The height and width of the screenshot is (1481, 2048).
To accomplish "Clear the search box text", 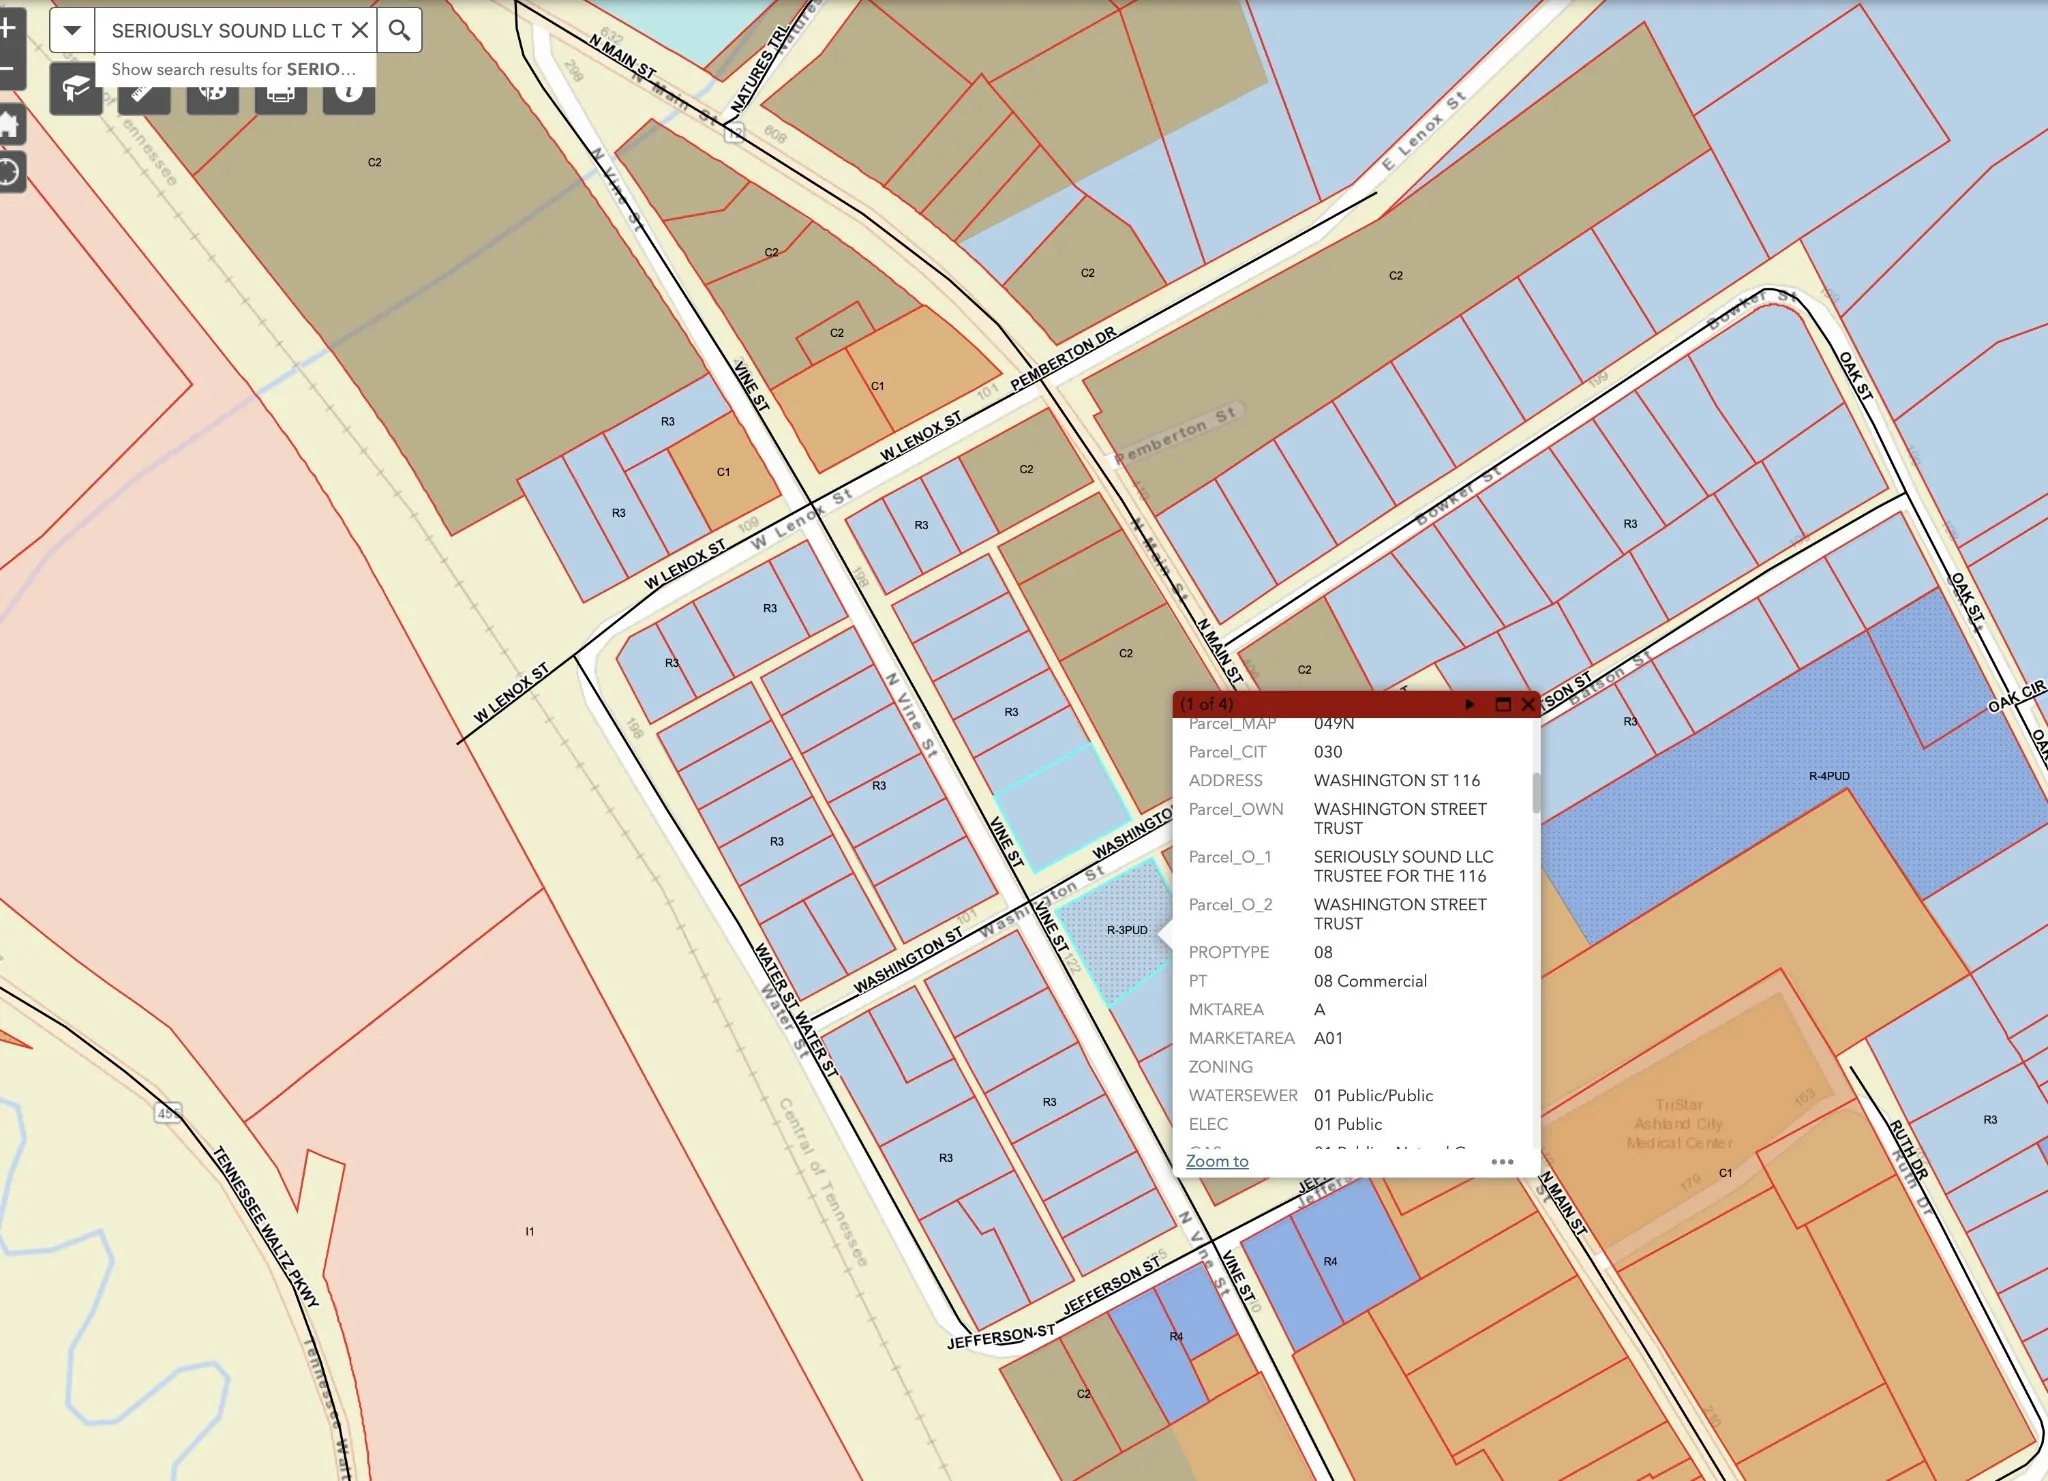I will coord(360,30).
